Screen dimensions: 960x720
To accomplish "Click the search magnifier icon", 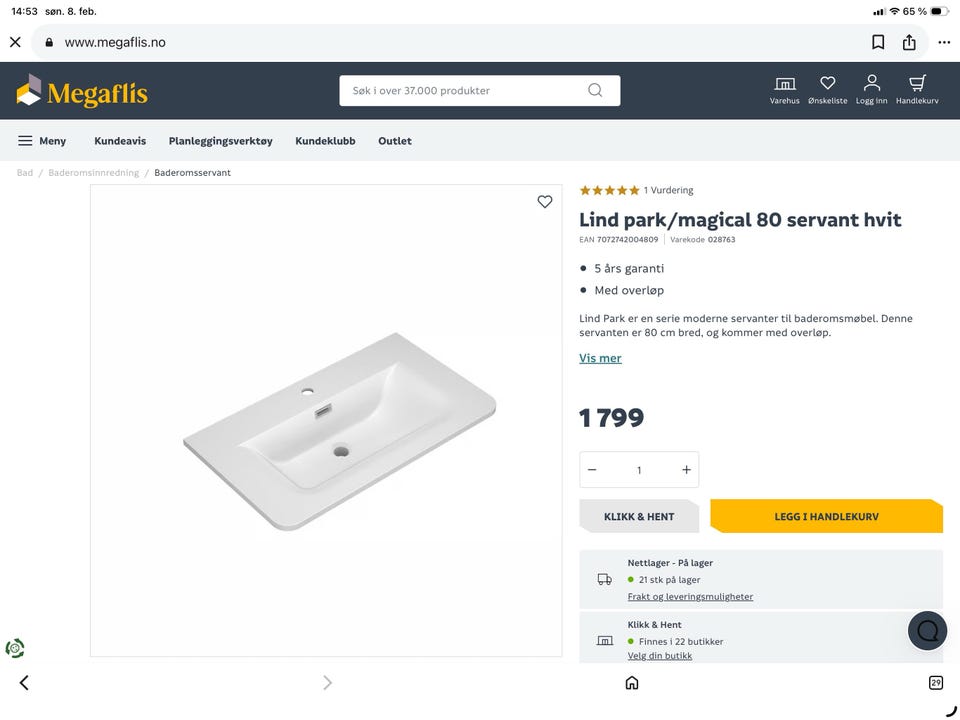I will click(595, 91).
